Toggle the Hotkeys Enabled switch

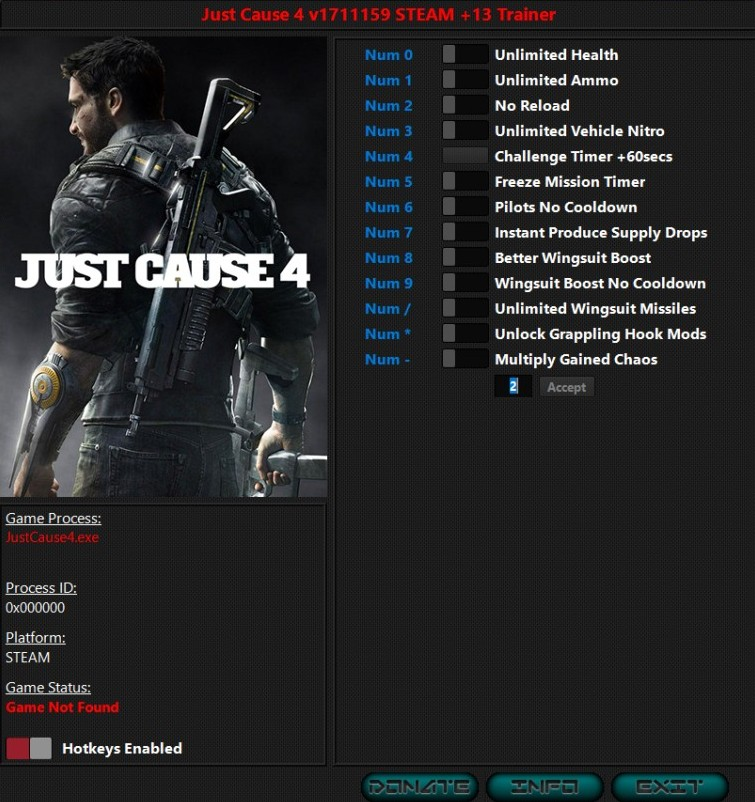pos(29,748)
